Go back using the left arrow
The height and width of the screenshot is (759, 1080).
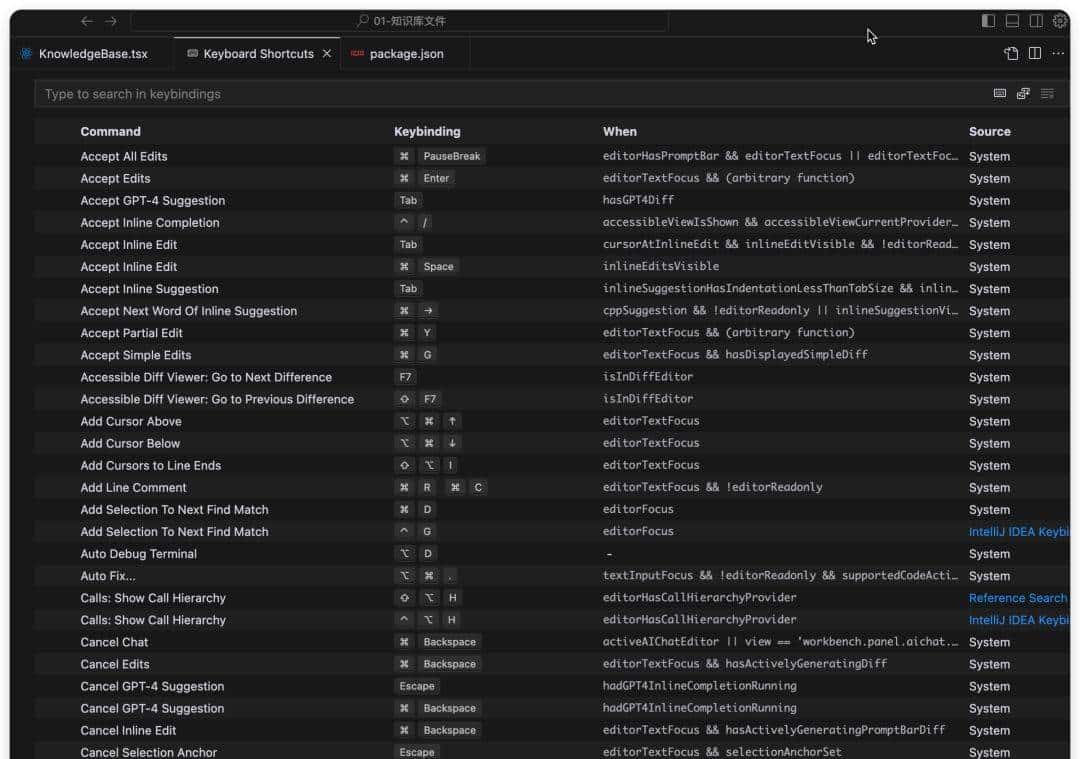pos(87,21)
